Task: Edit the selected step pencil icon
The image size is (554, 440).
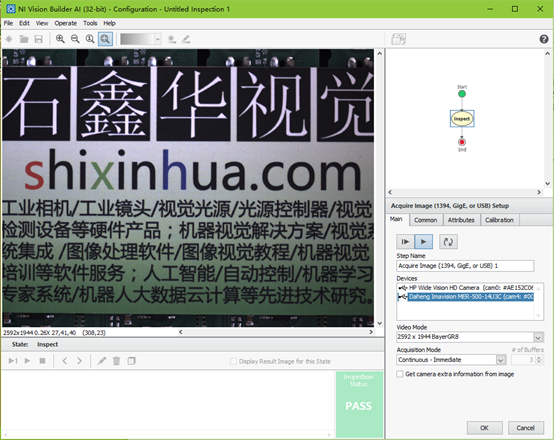Action: 102,361
